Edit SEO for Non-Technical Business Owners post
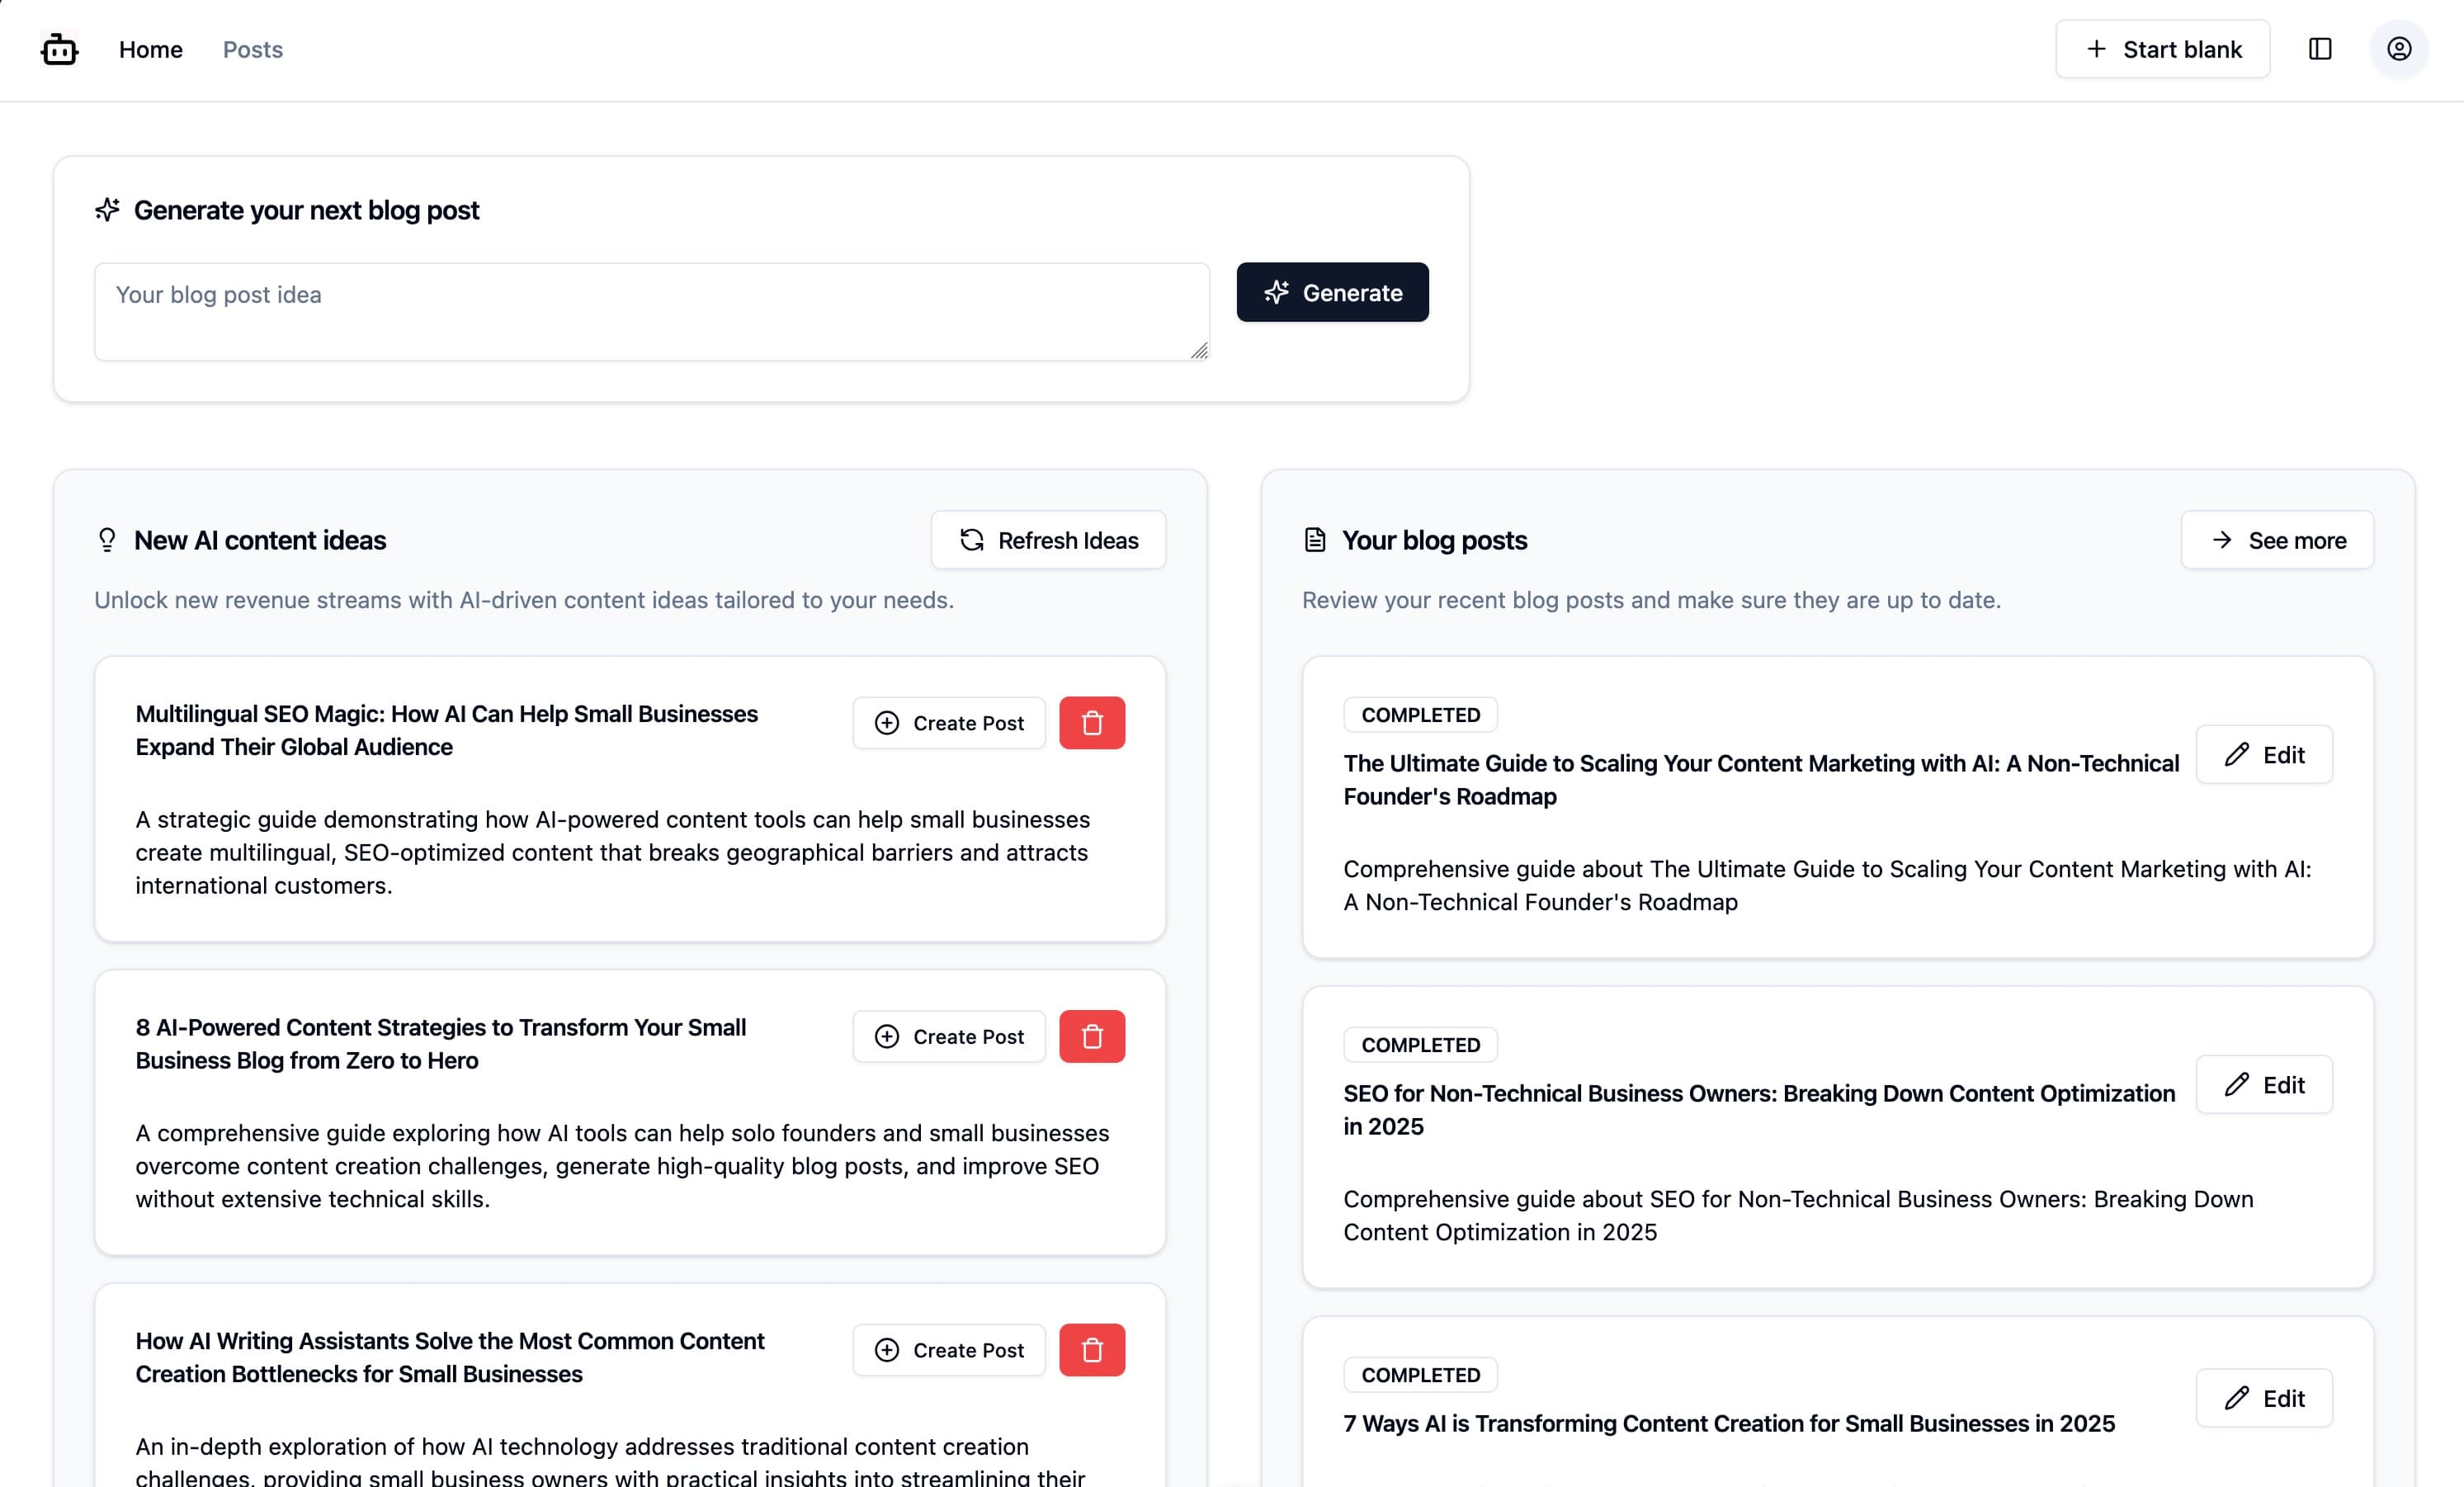This screenshot has width=2464, height=1487. 2264,1085
